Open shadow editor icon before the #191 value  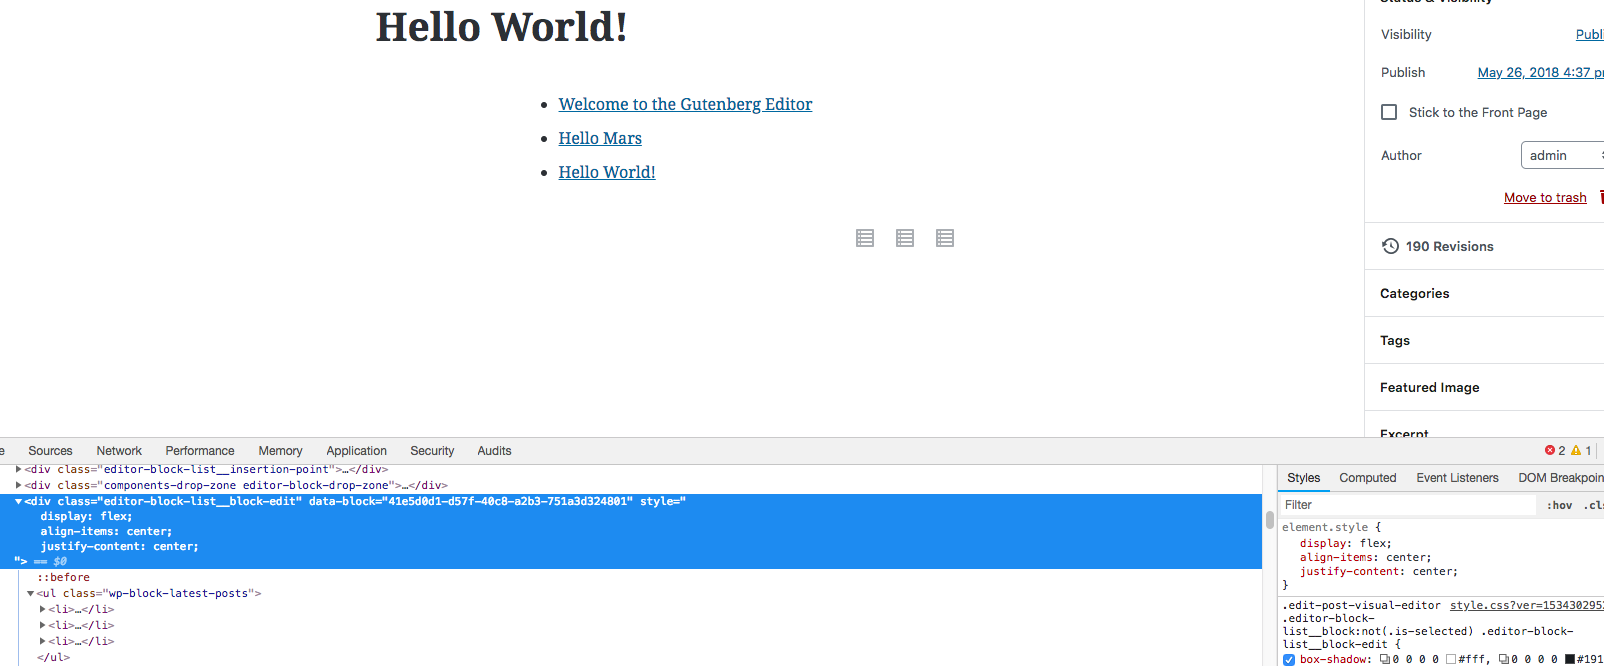point(1504,659)
